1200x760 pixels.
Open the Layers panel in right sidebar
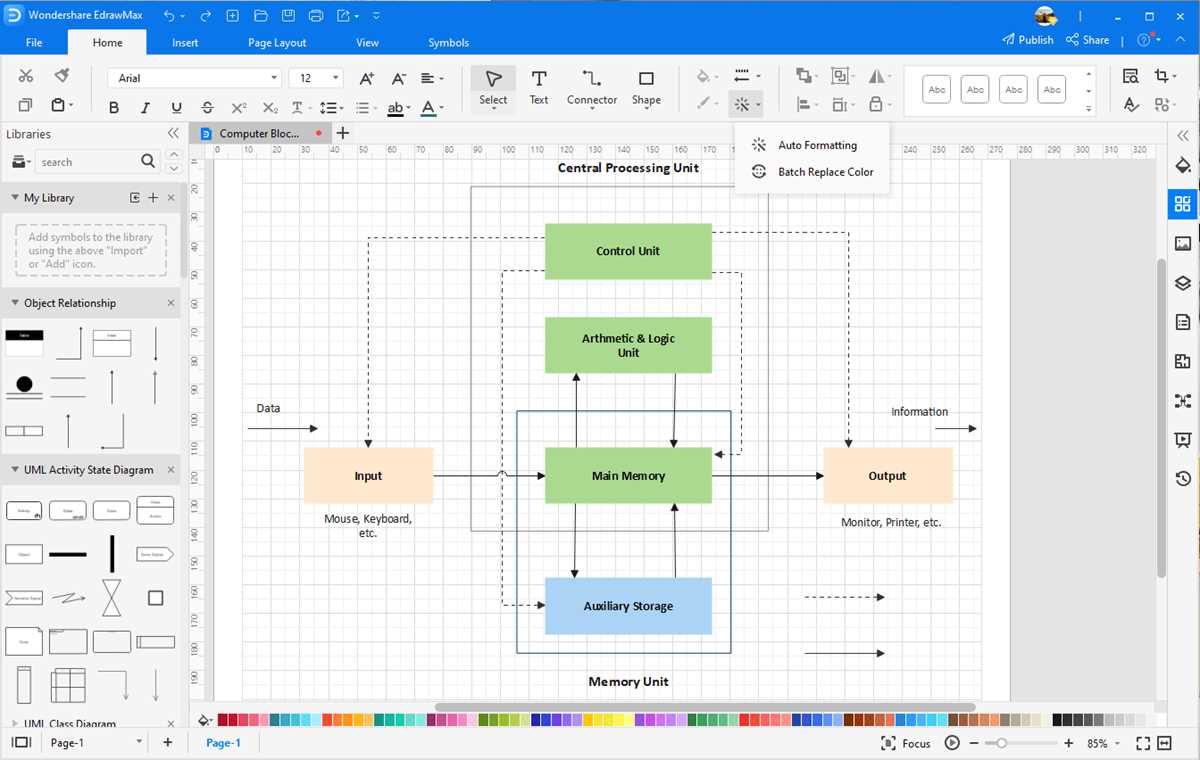pos(1183,282)
